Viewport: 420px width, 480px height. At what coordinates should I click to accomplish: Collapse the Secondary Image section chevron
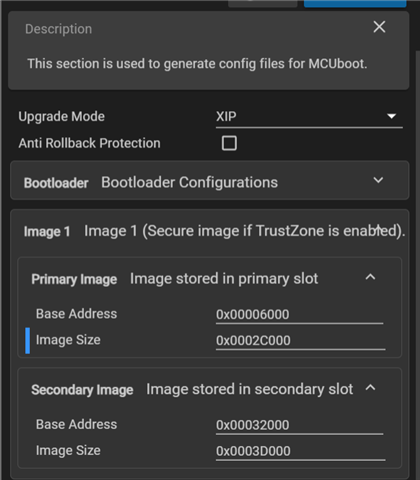point(370,388)
